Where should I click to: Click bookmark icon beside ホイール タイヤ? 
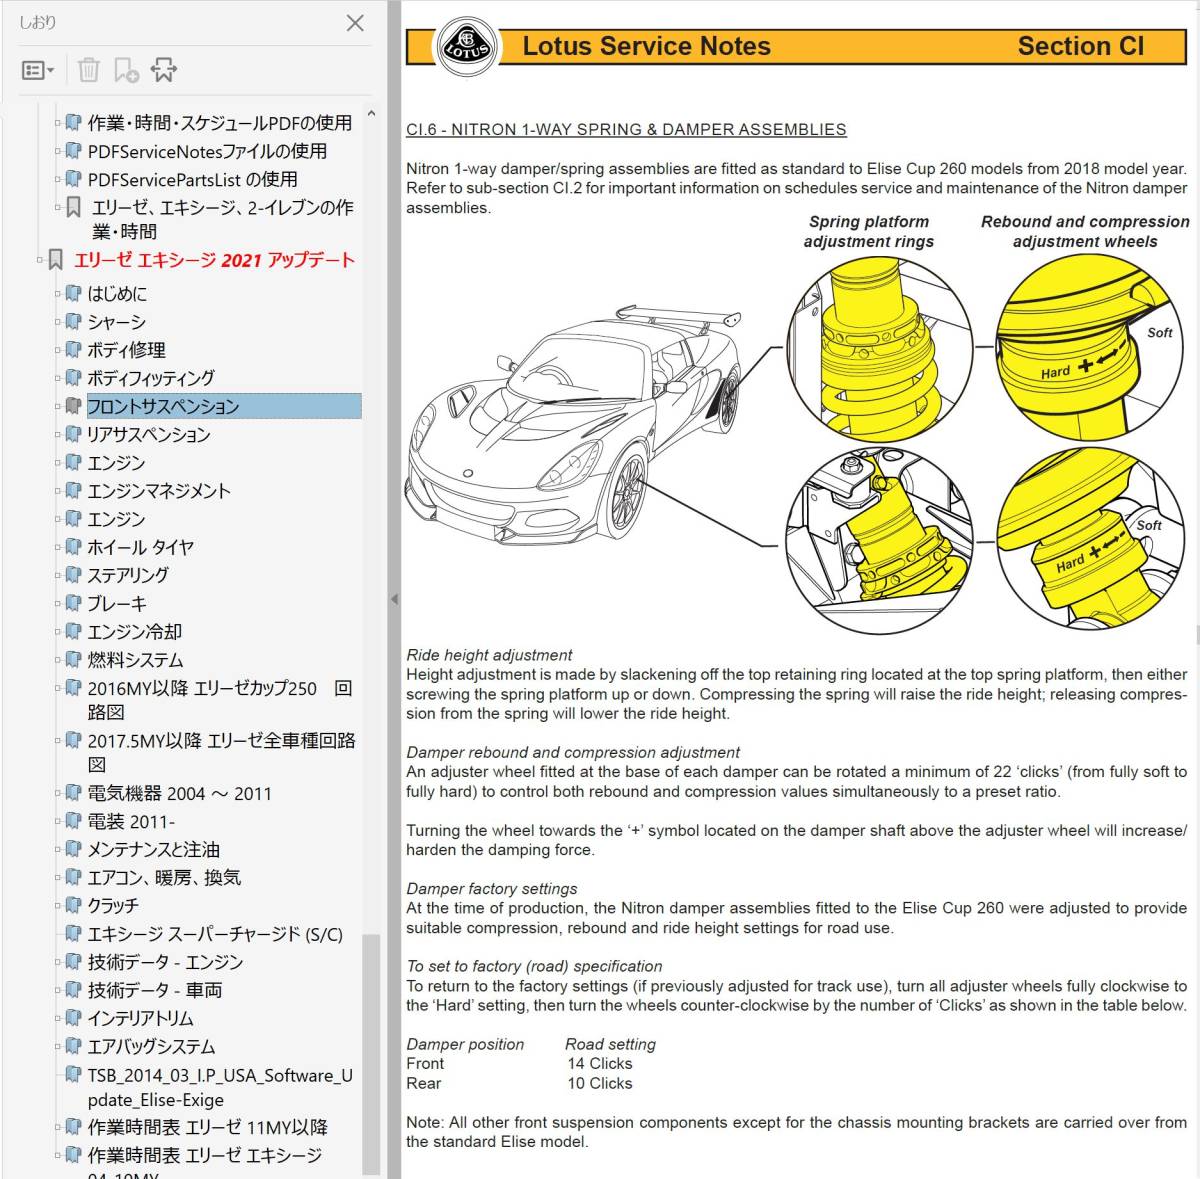tap(73, 547)
